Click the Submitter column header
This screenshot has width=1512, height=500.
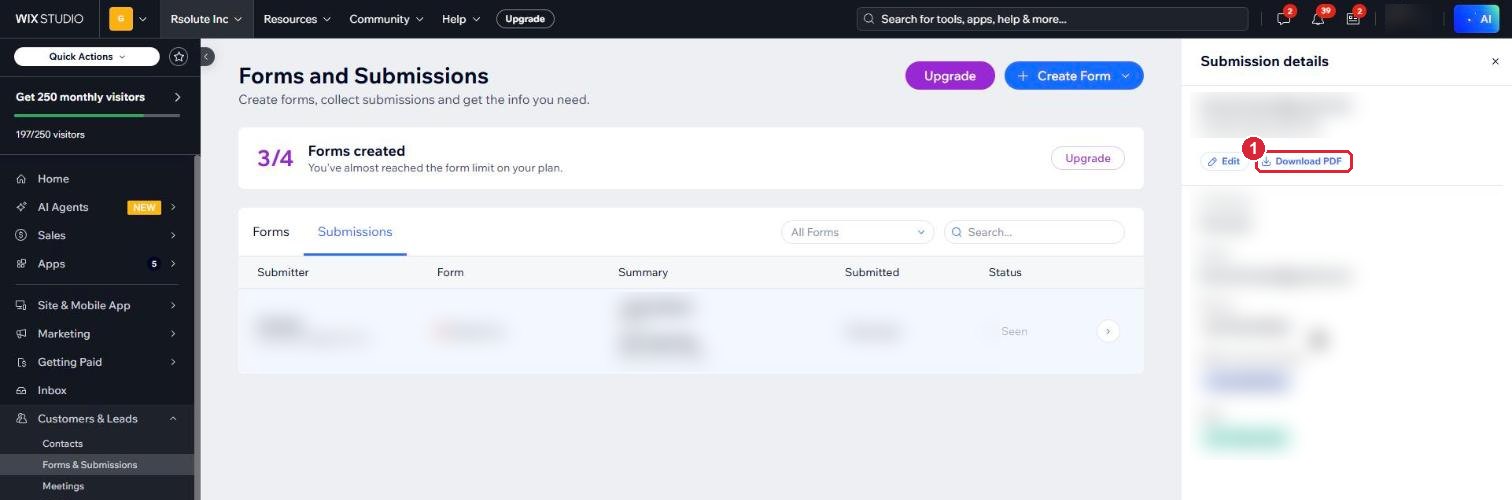pyautogui.click(x=283, y=272)
